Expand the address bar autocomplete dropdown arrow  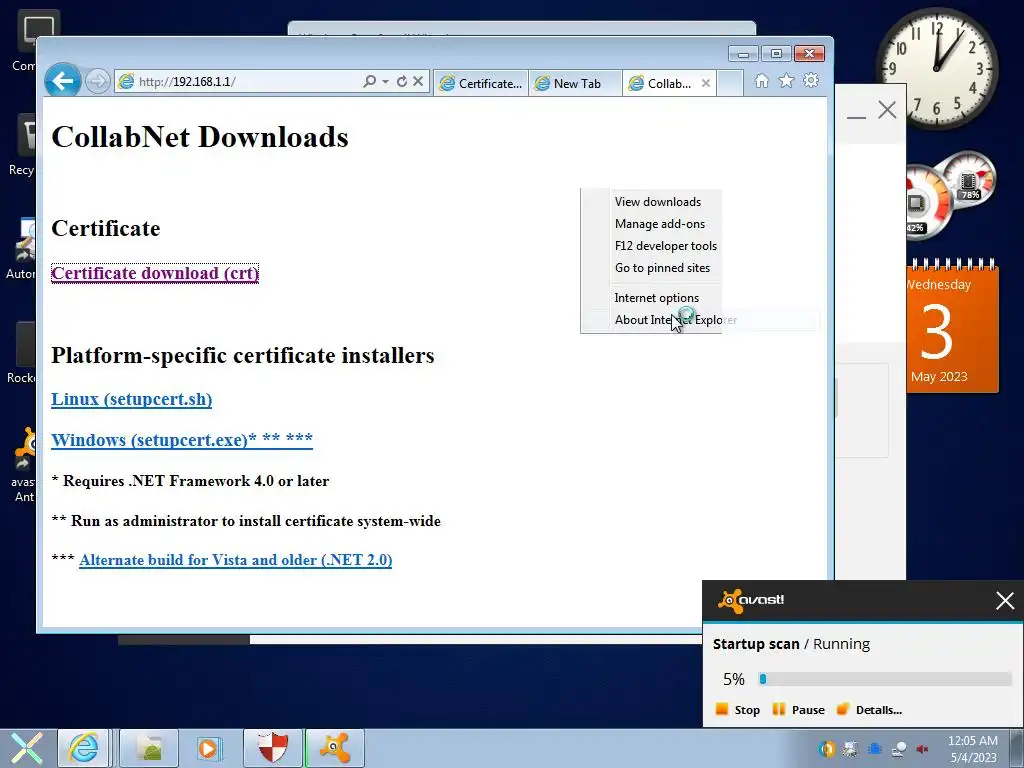click(x=385, y=81)
